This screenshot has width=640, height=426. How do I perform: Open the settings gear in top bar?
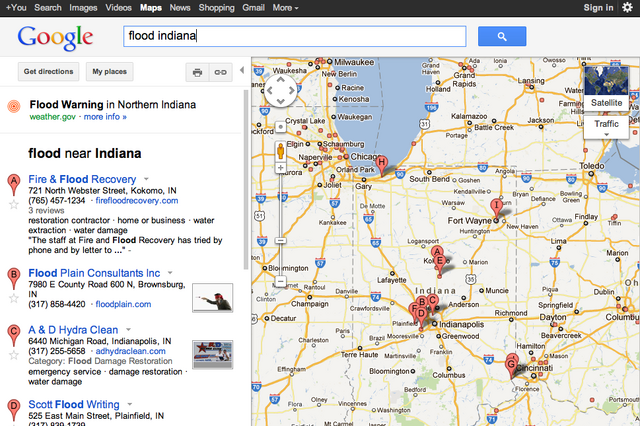(x=627, y=7)
